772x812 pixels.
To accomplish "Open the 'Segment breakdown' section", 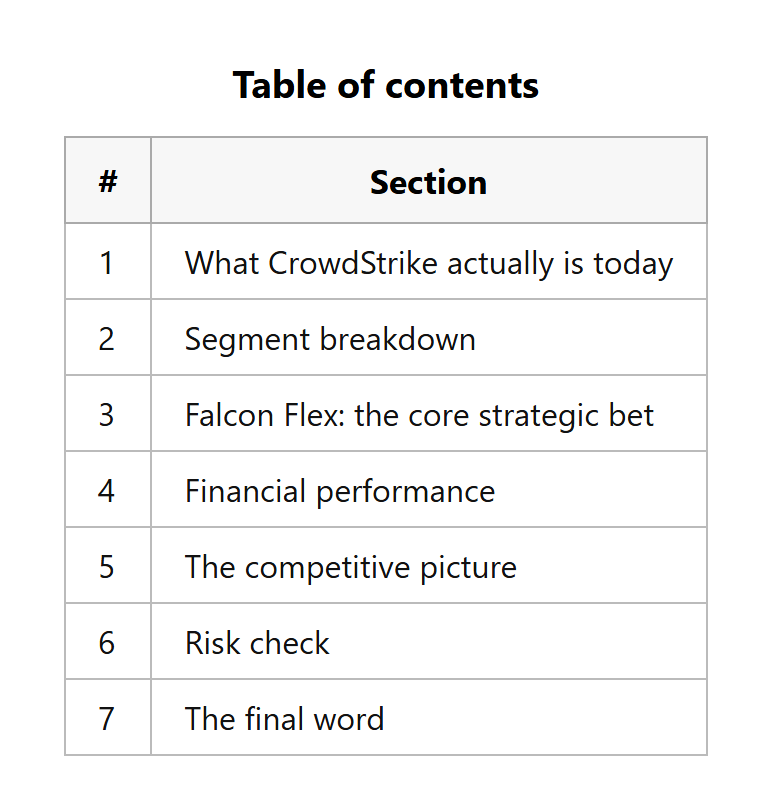I will [x=330, y=340].
